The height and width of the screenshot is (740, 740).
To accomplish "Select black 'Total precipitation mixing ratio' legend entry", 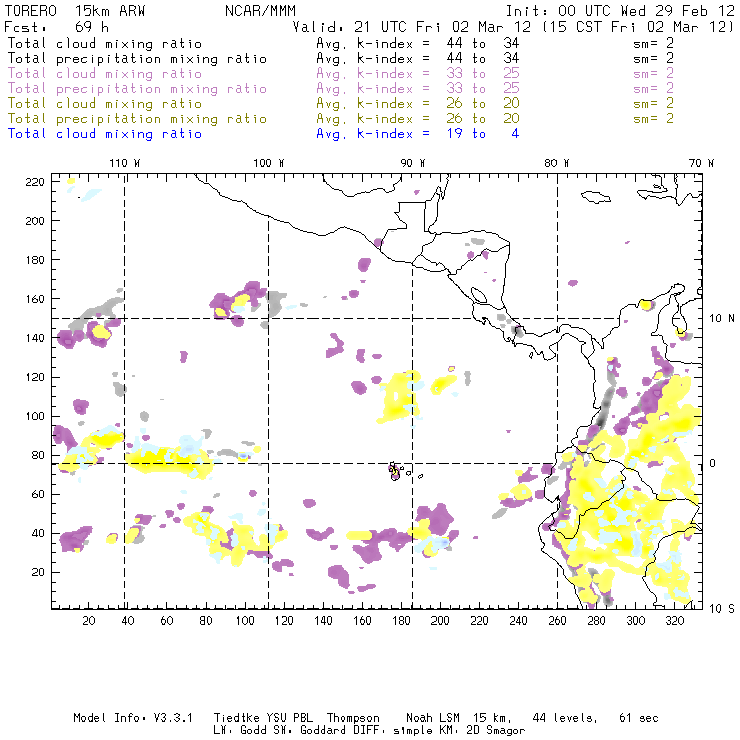I will (x=137, y=59).
